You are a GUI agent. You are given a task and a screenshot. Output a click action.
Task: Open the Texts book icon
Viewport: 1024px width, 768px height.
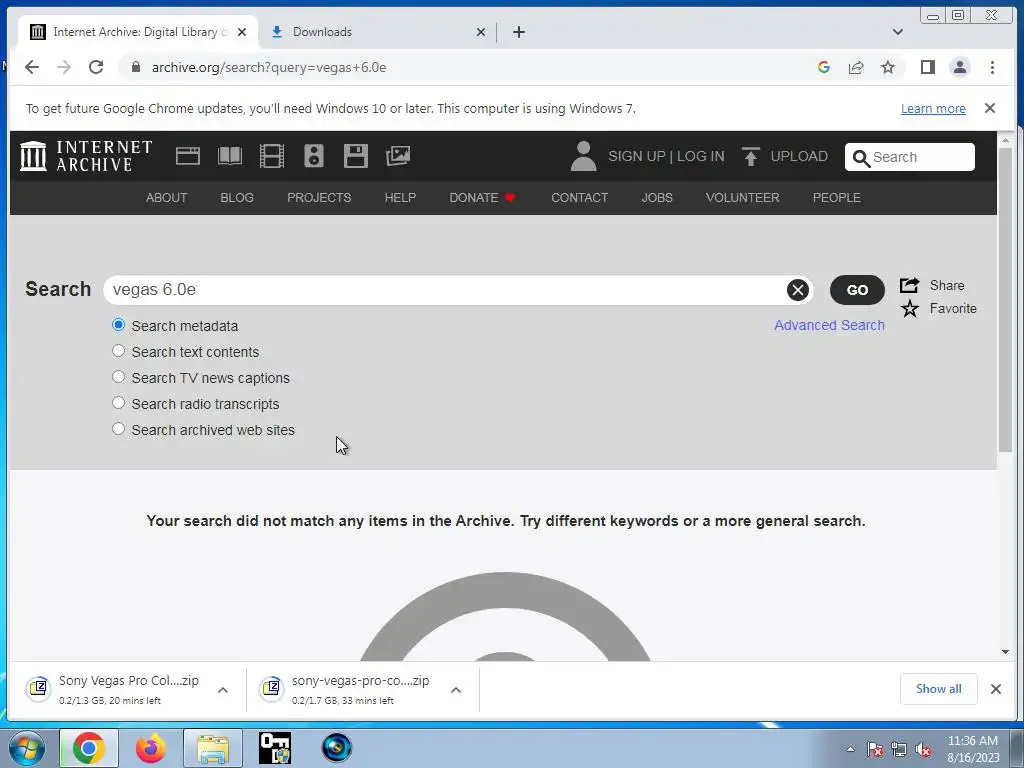point(230,156)
